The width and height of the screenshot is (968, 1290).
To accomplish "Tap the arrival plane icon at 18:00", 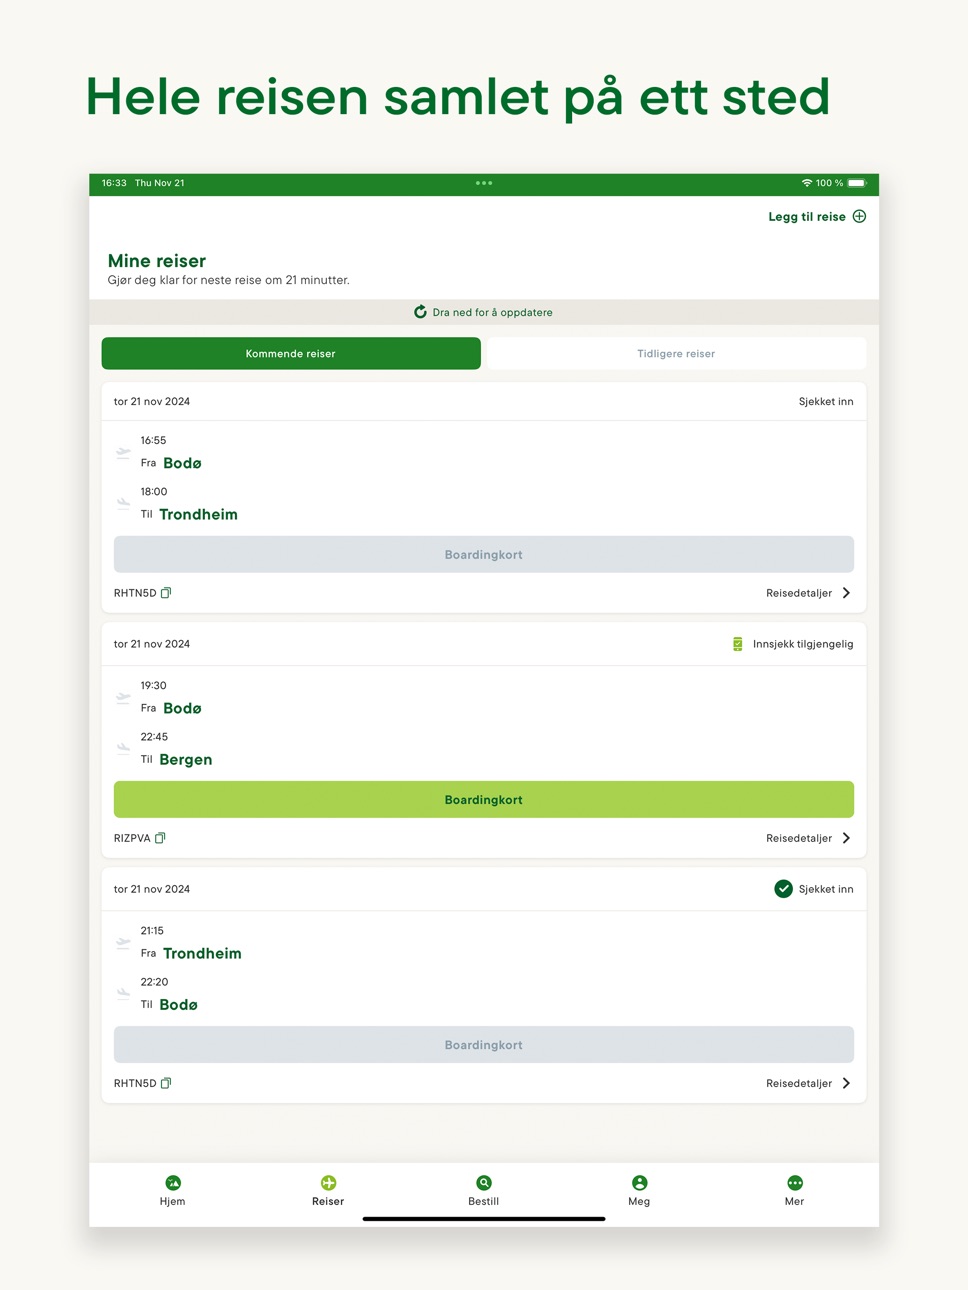I will point(123,504).
